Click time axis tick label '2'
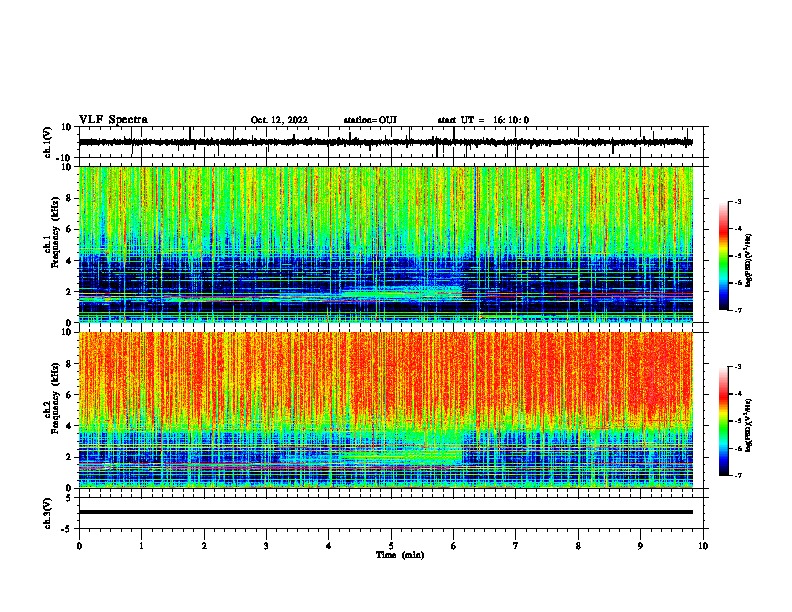792x612 pixels. [204, 546]
